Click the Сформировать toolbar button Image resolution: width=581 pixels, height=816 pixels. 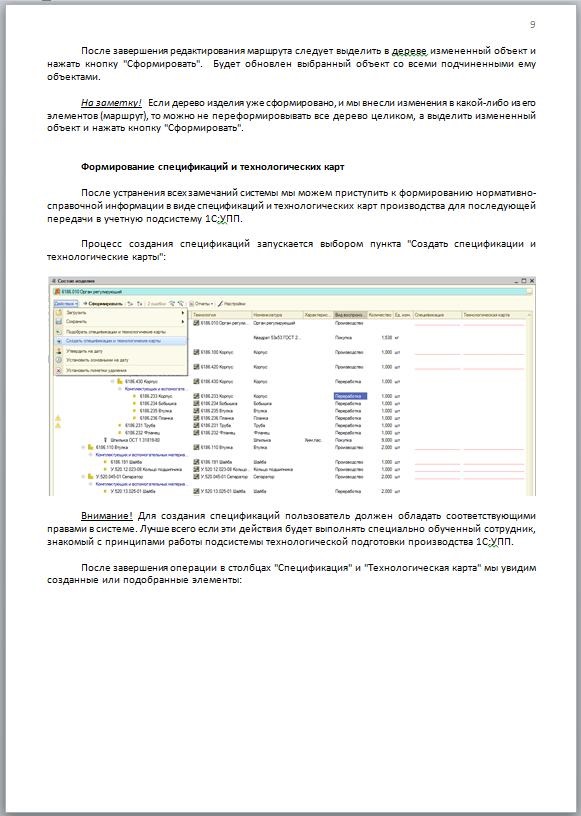click(x=103, y=303)
